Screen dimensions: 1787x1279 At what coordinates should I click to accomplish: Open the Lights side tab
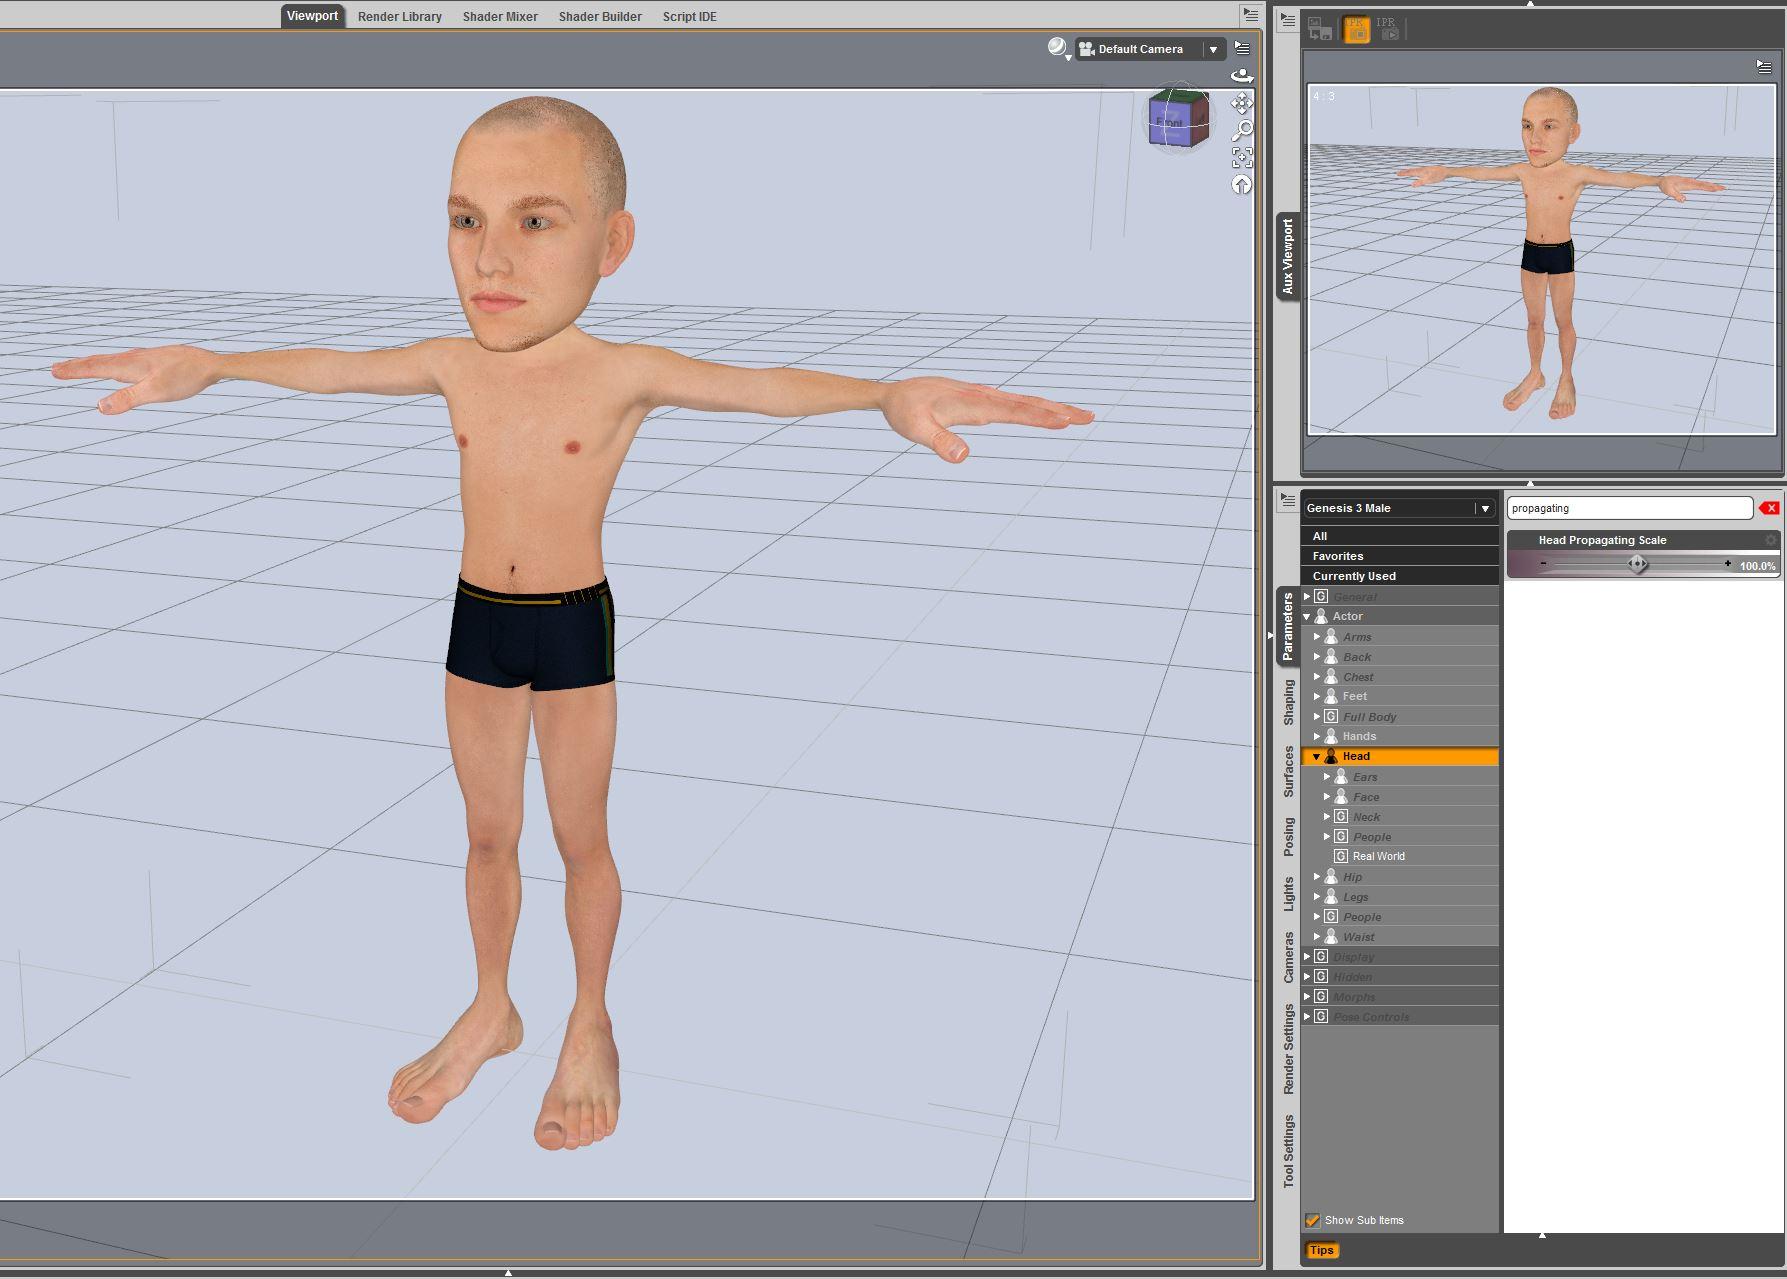1288,894
